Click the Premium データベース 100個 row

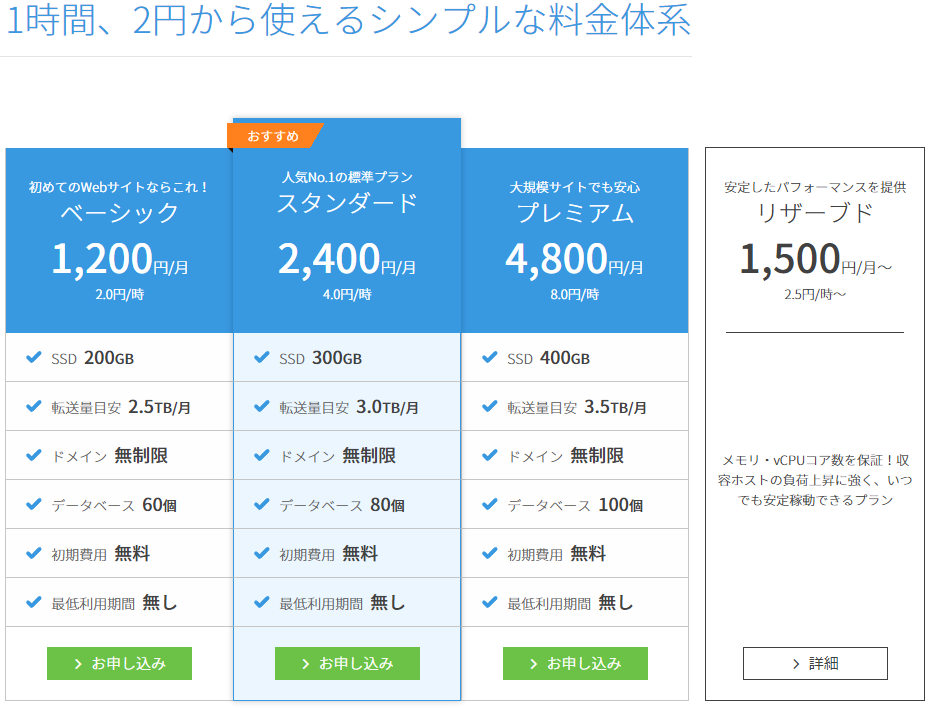[575, 505]
